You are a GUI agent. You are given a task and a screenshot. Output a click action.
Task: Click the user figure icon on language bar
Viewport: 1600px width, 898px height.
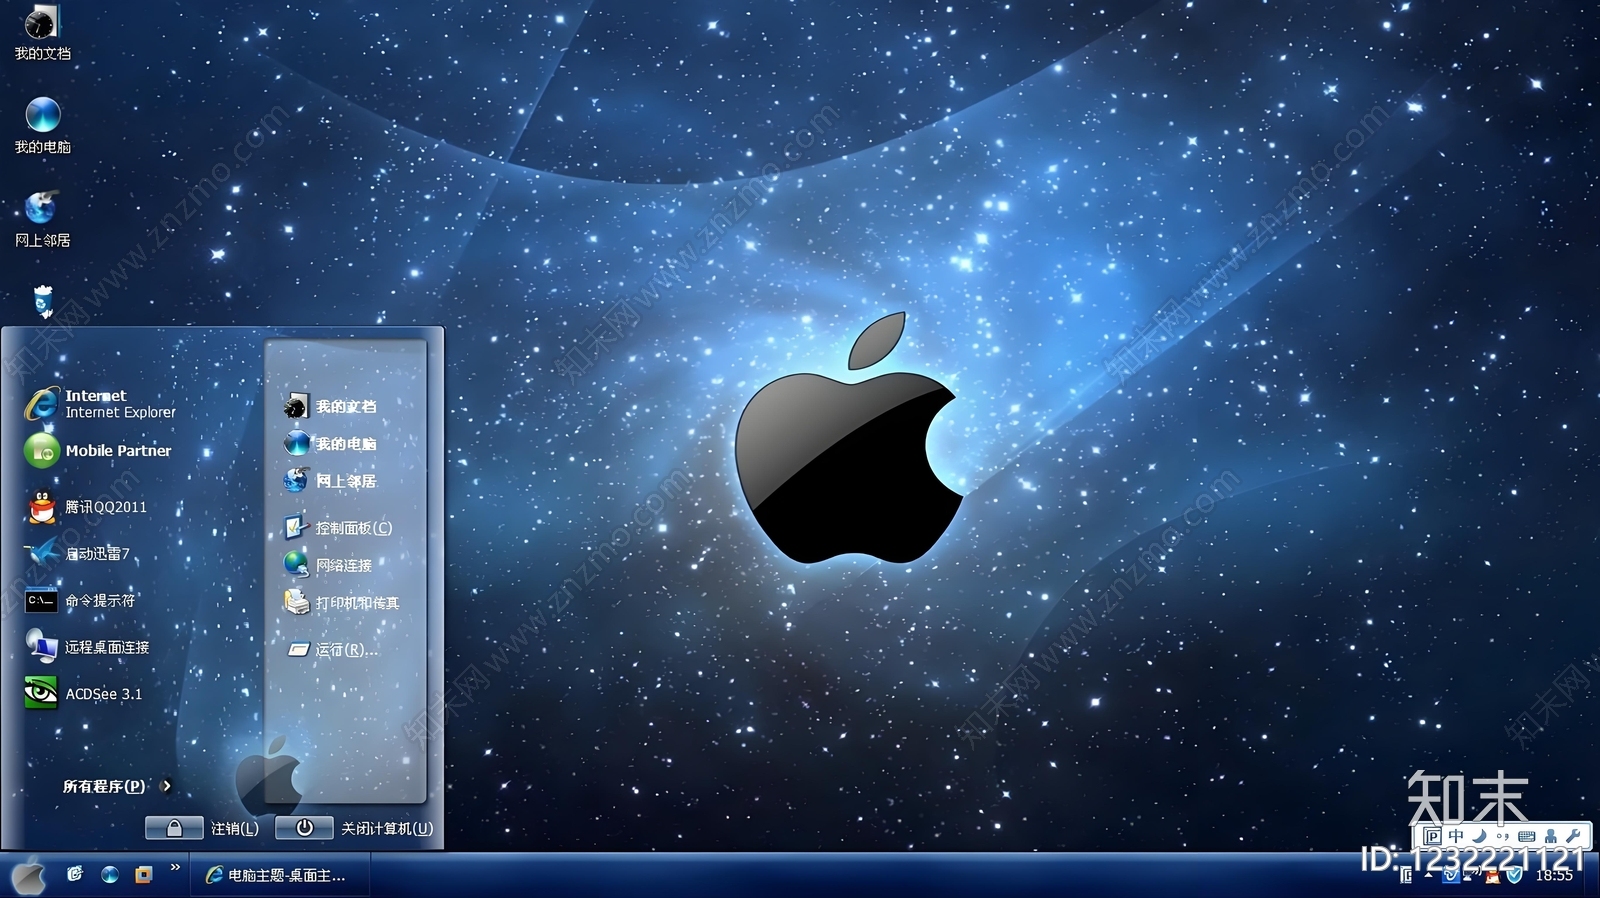point(1550,836)
